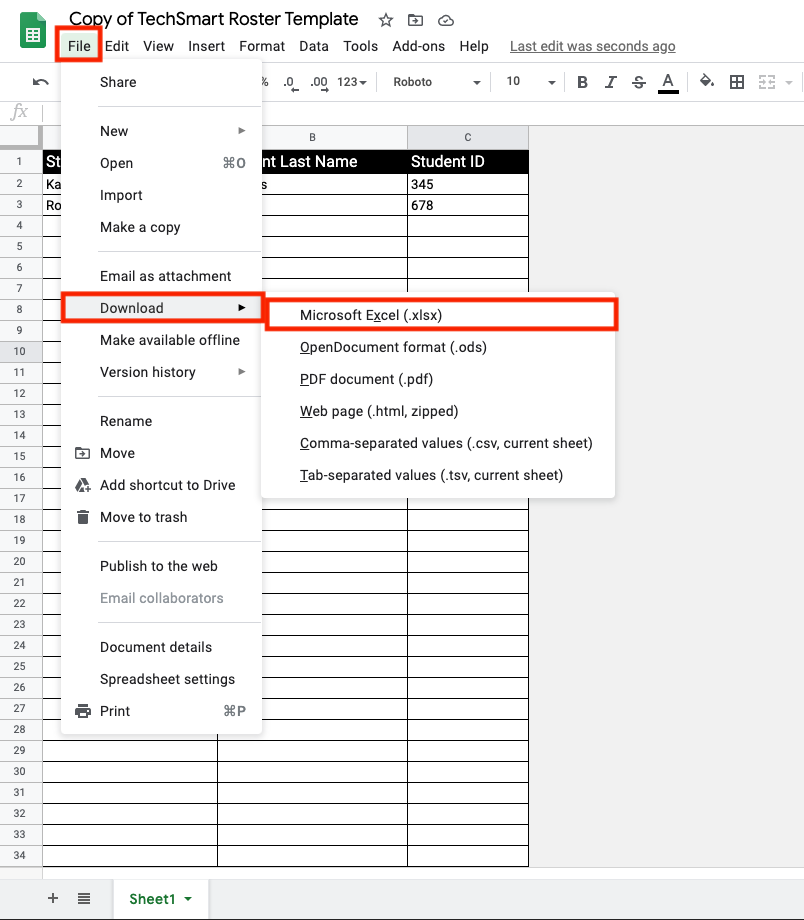Viewport: 804px width, 920px height.
Task: Choose Make a copy
Action: coord(161,227)
